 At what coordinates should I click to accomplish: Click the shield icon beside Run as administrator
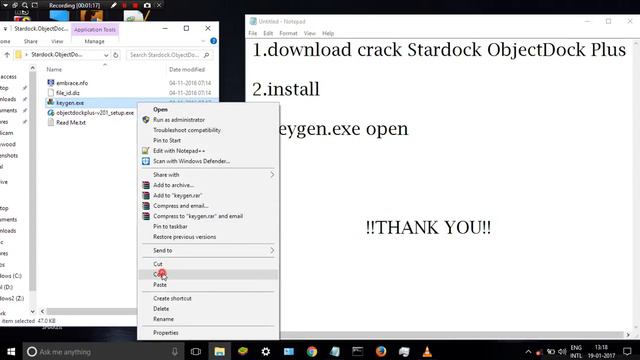(146, 120)
